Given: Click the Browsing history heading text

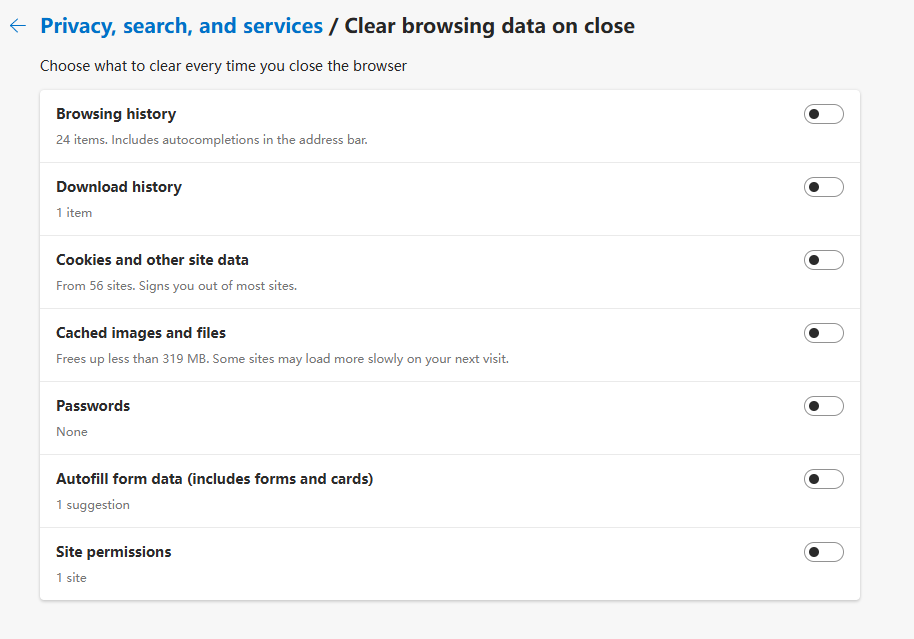Looking at the screenshot, I should 116,114.
